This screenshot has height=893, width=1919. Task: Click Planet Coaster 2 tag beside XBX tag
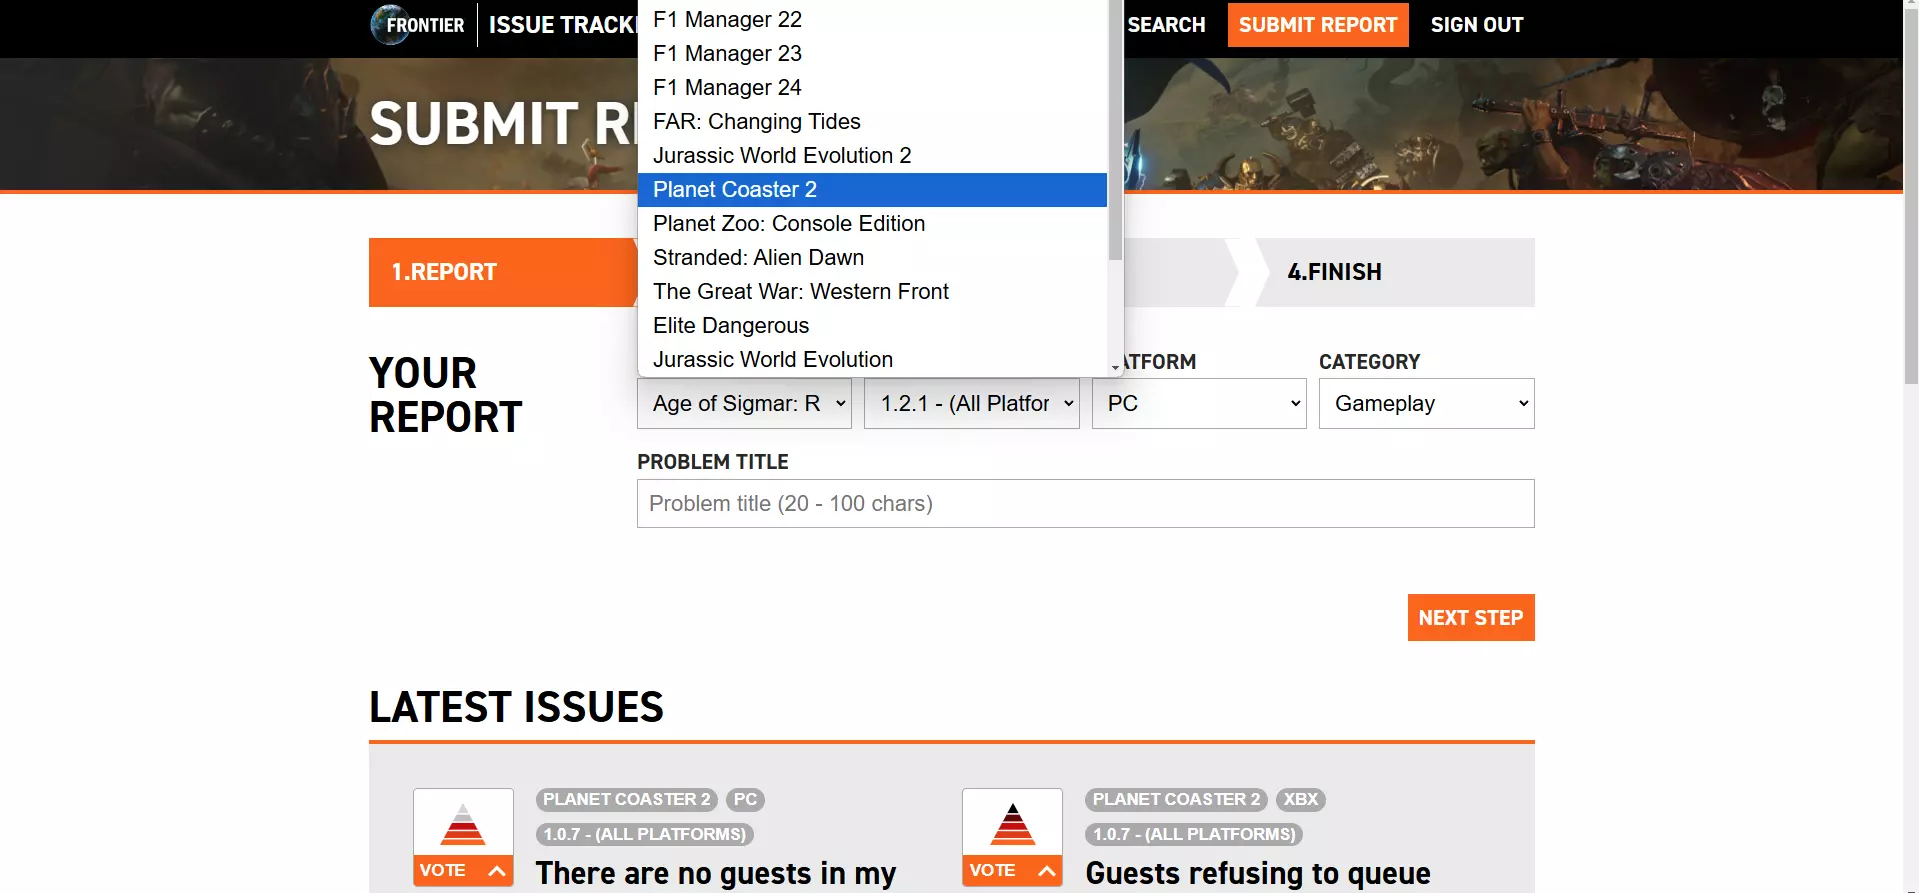tap(1176, 800)
